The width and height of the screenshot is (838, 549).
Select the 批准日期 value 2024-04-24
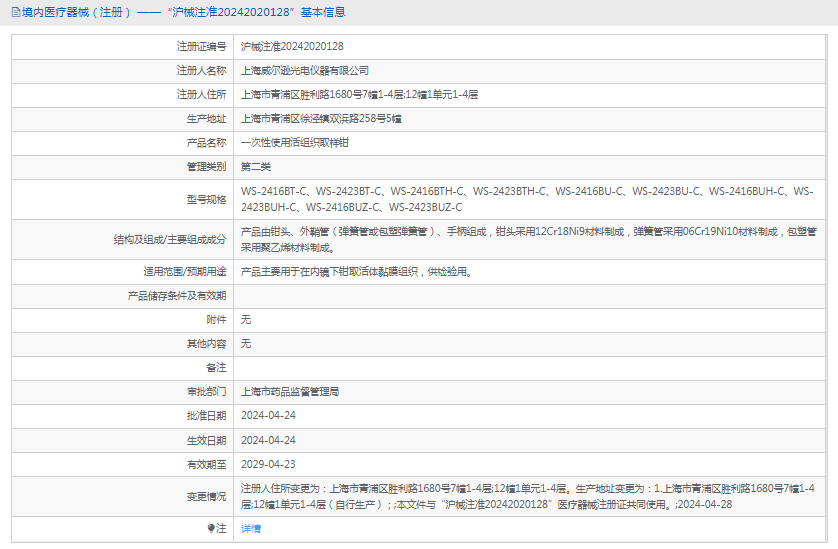coord(268,416)
